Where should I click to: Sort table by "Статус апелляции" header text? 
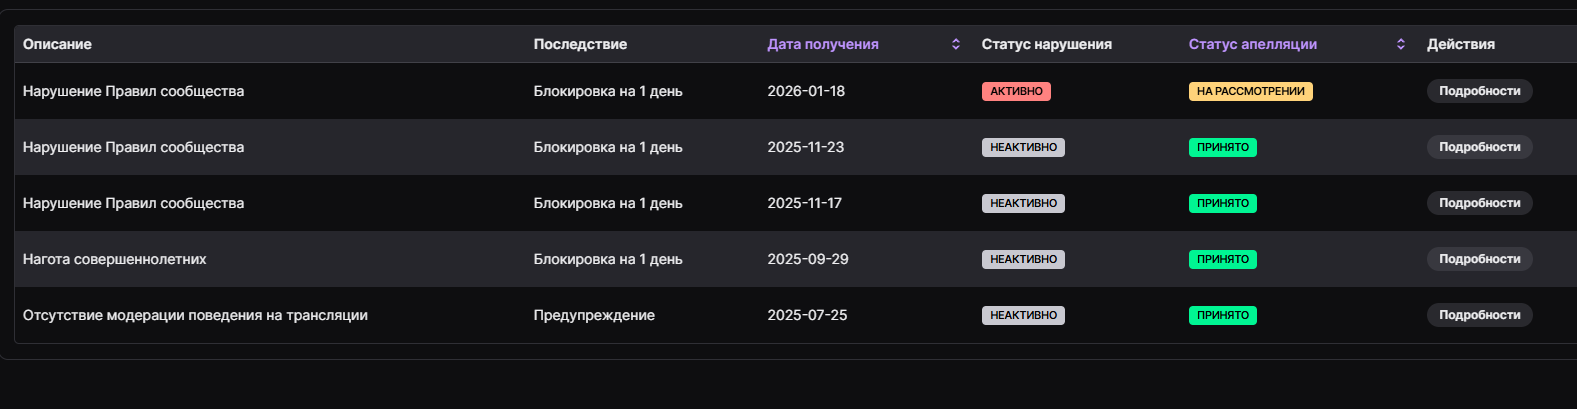tap(1252, 44)
